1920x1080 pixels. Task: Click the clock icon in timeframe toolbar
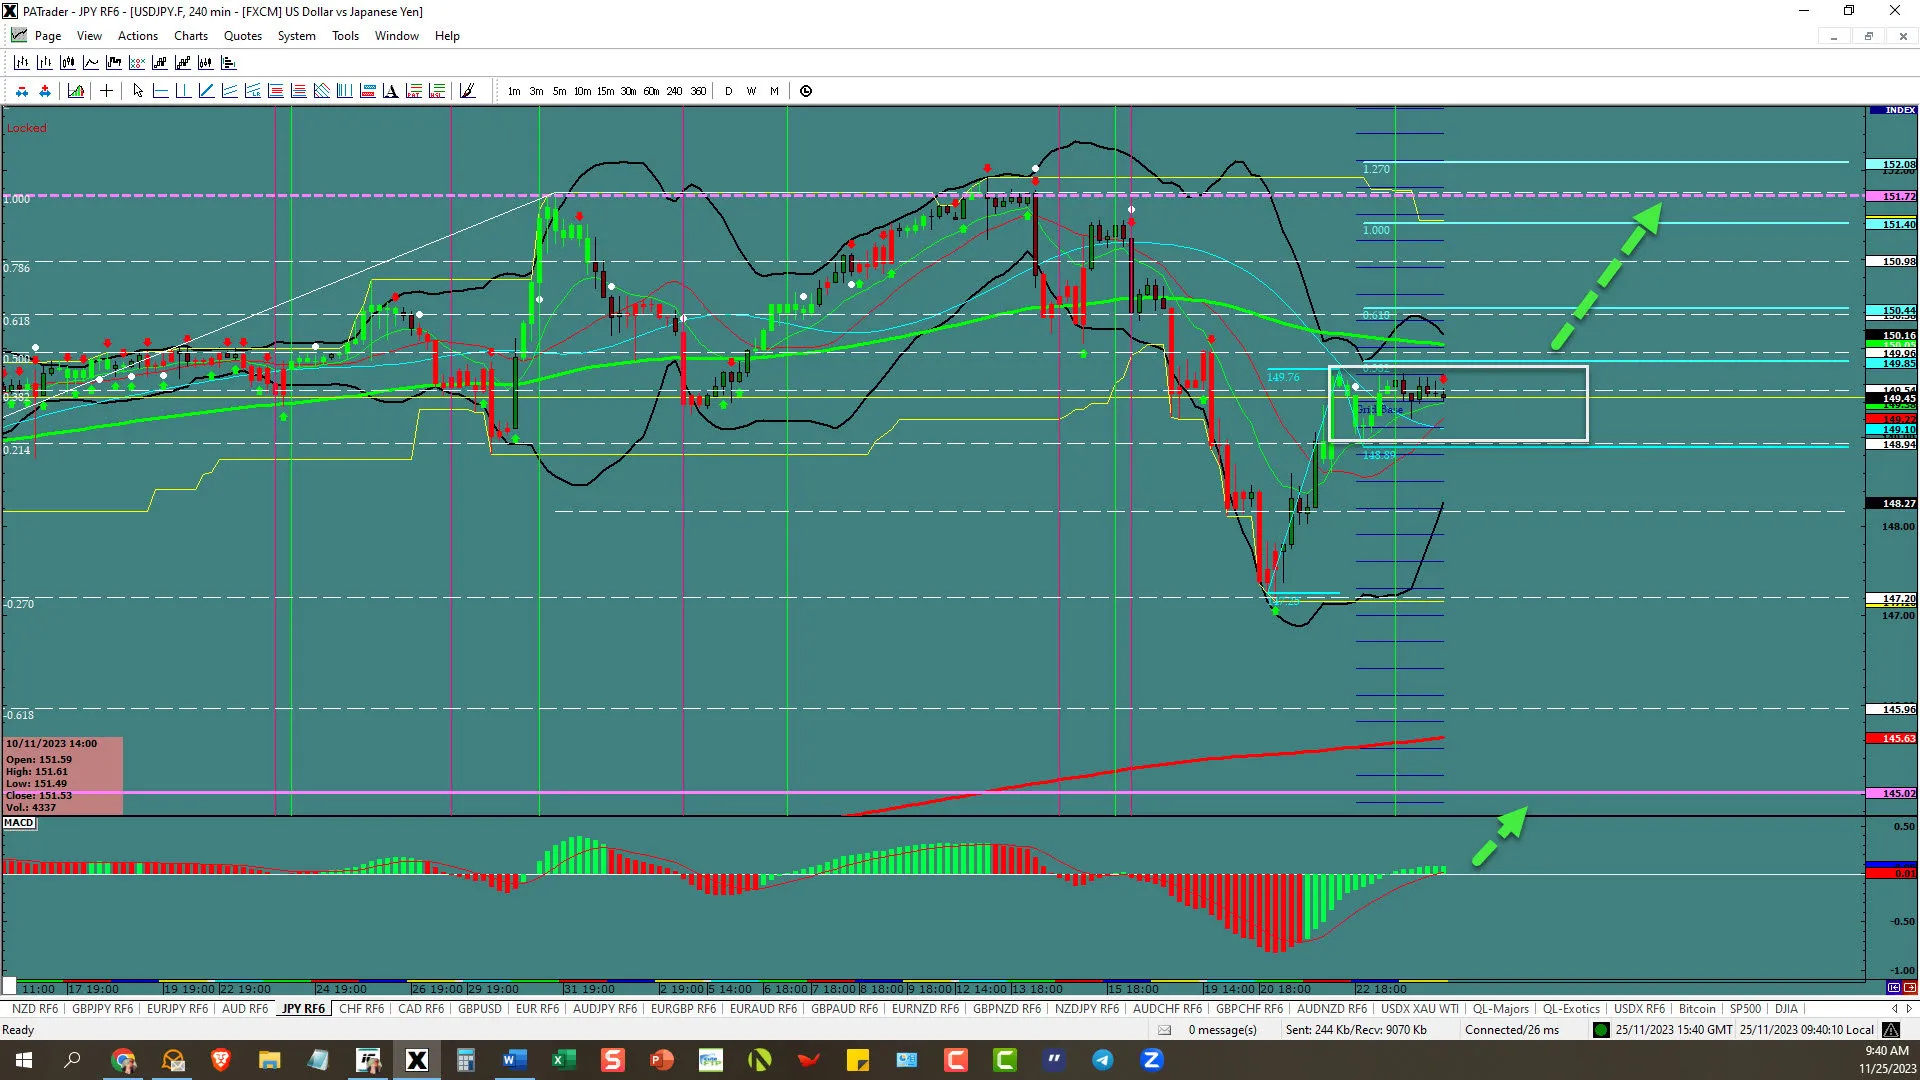(x=806, y=91)
